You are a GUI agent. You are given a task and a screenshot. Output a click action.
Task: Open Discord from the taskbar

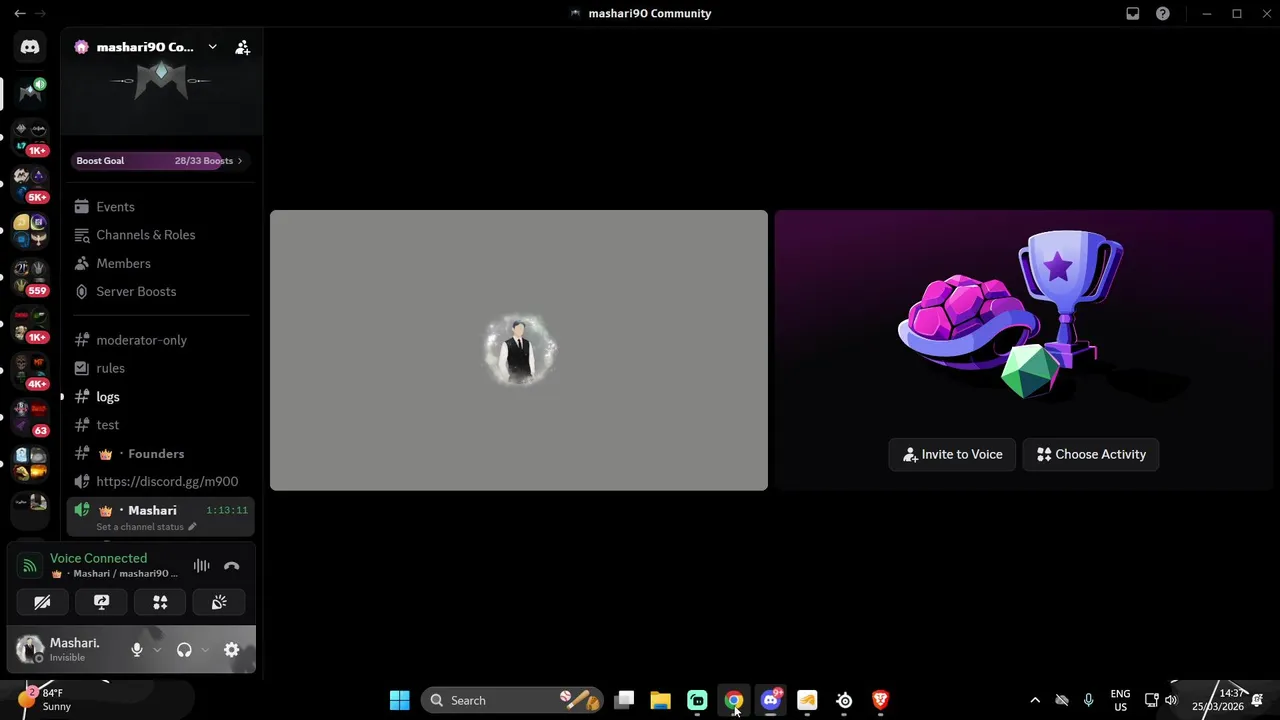pyautogui.click(x=770, y=700)
